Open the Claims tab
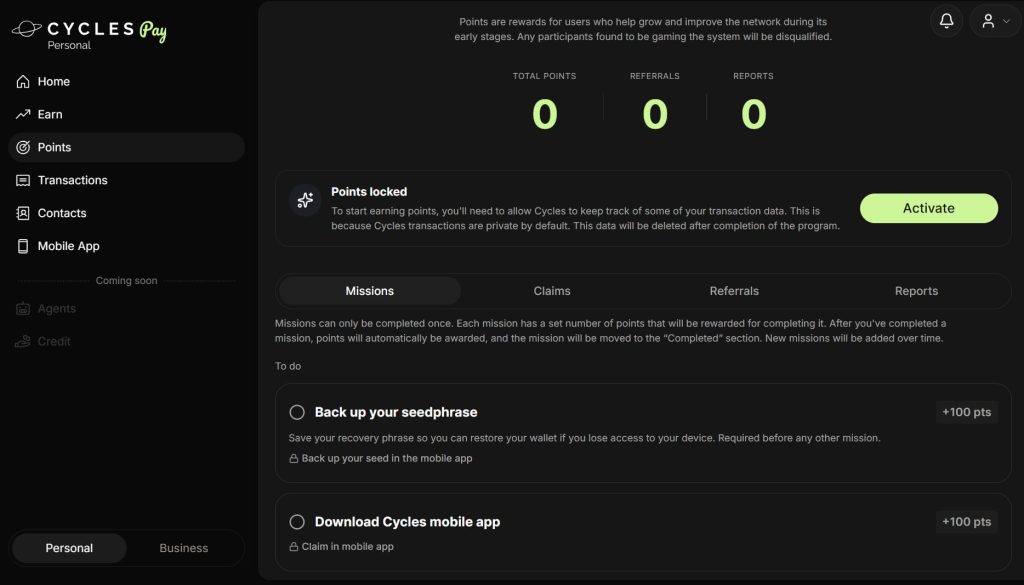This screenshot has height=585, width=1024. tap(552, 291)
